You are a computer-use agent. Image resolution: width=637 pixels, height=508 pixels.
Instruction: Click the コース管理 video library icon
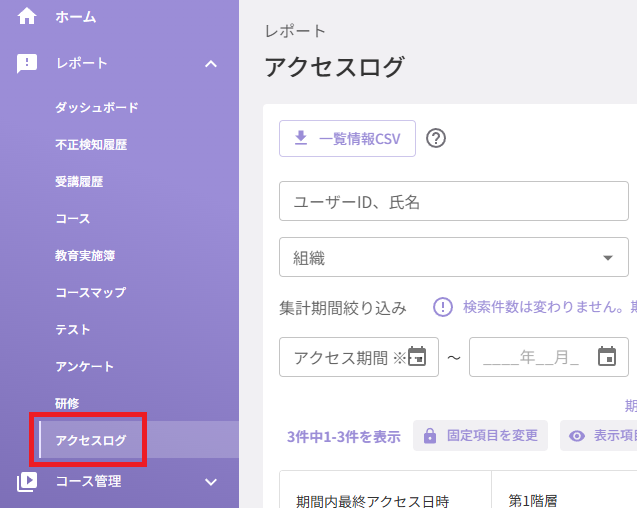click(x=27, y=482)
